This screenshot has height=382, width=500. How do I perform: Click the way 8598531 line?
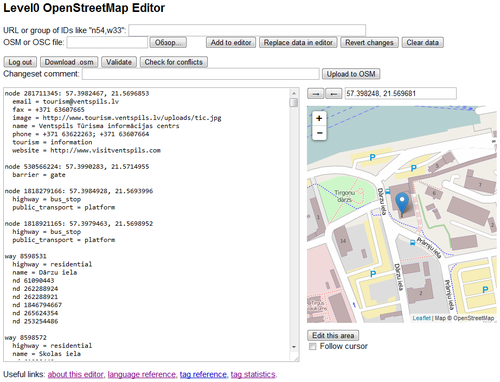pyautogui.click(x=25, y=256)
